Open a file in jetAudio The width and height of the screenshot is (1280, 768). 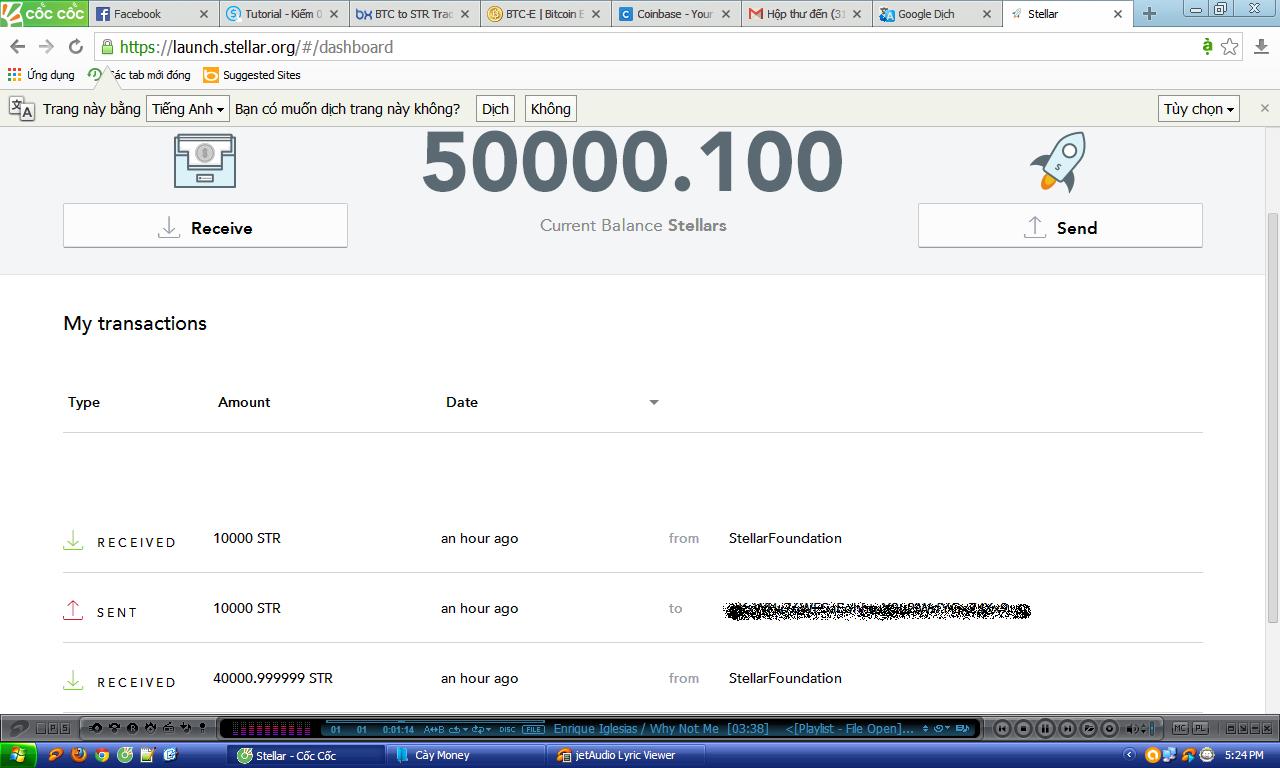click(1089, 729)
